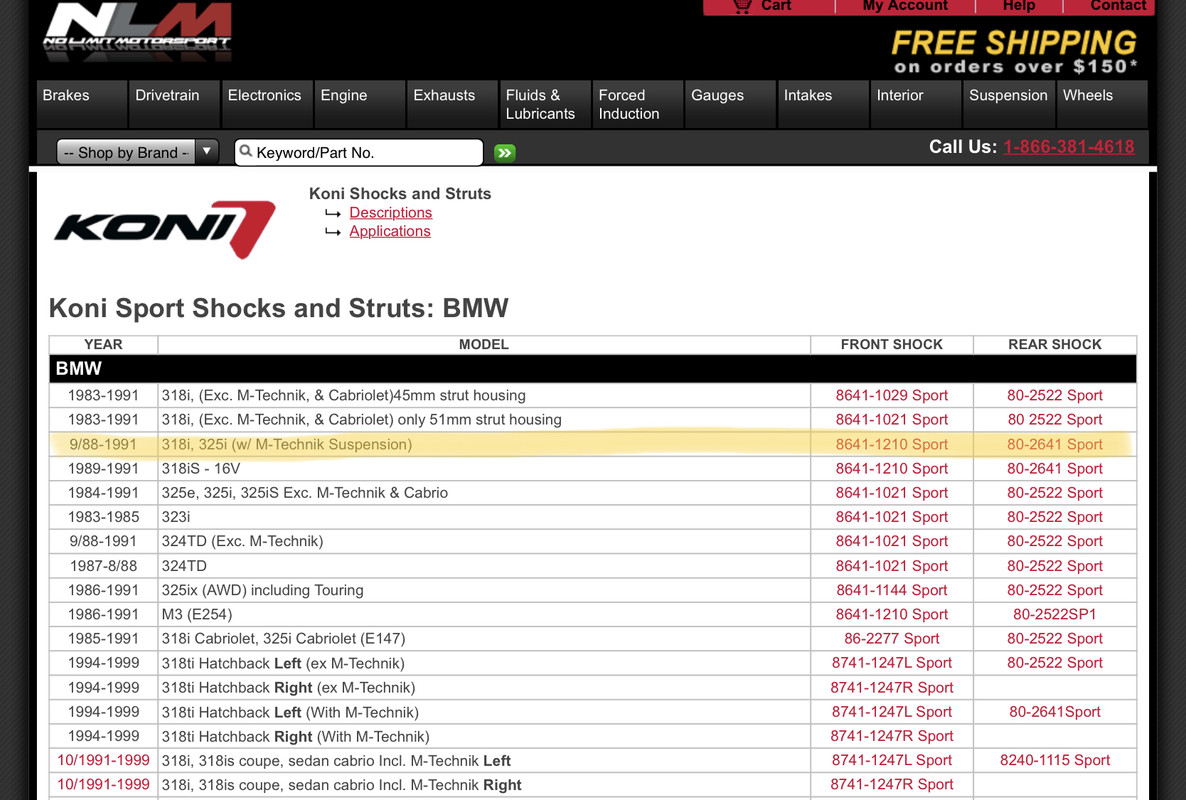This screenshot has width=1186, height=800.
Task: Open 80-2522SP1 rear shock for M3
Action: point(1054,615)
